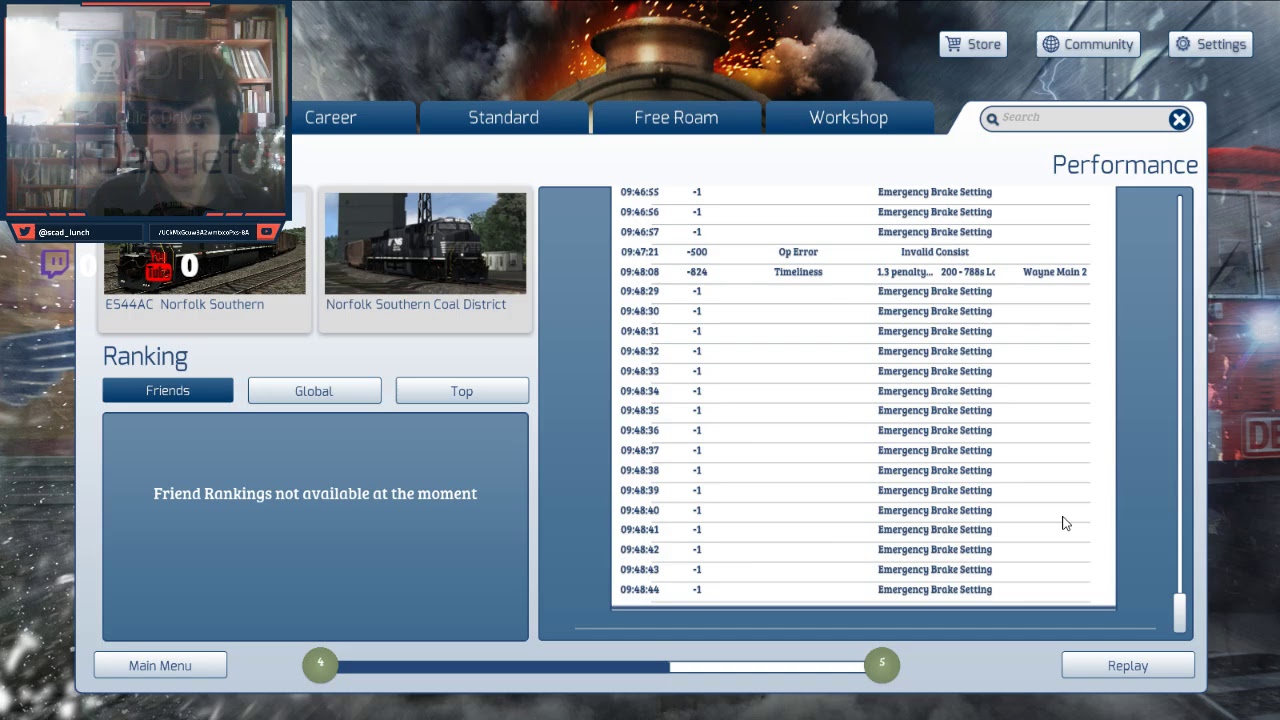Click the 09:48:44 timestamp
The image size is (1280, 720).
tap(639, 590)
